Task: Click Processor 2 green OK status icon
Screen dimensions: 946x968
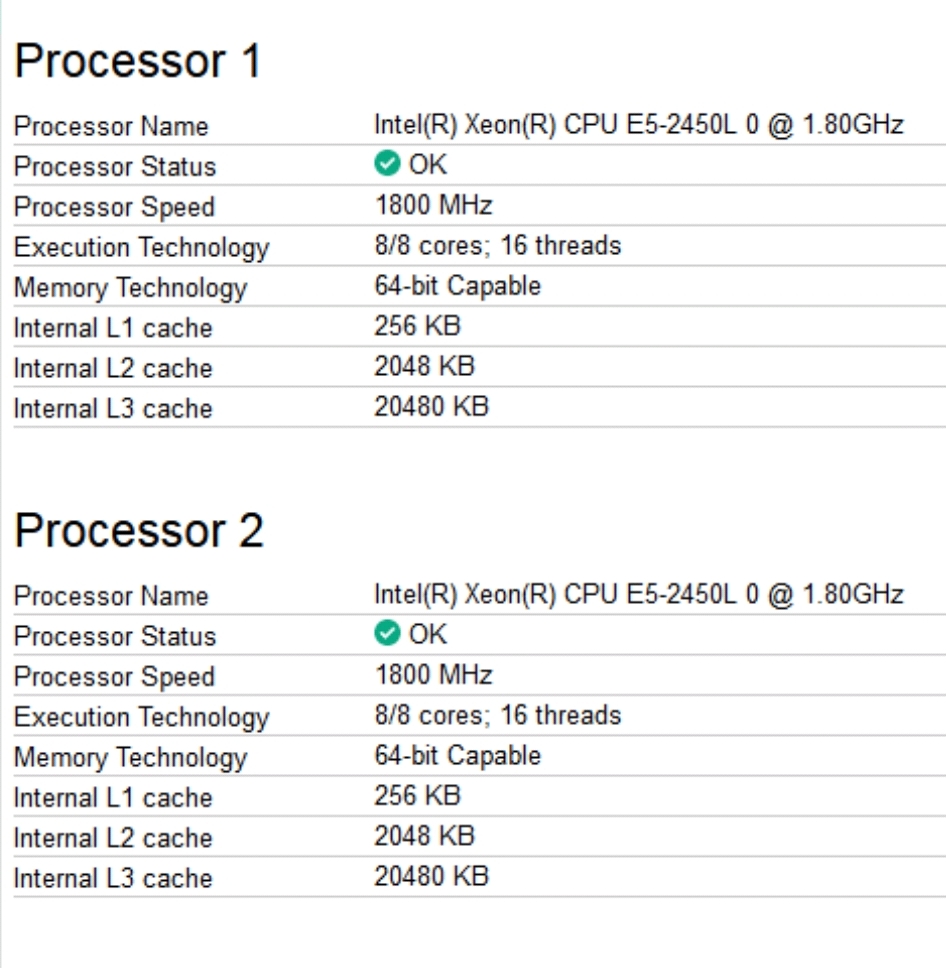Action: click(x=387, y=633)
